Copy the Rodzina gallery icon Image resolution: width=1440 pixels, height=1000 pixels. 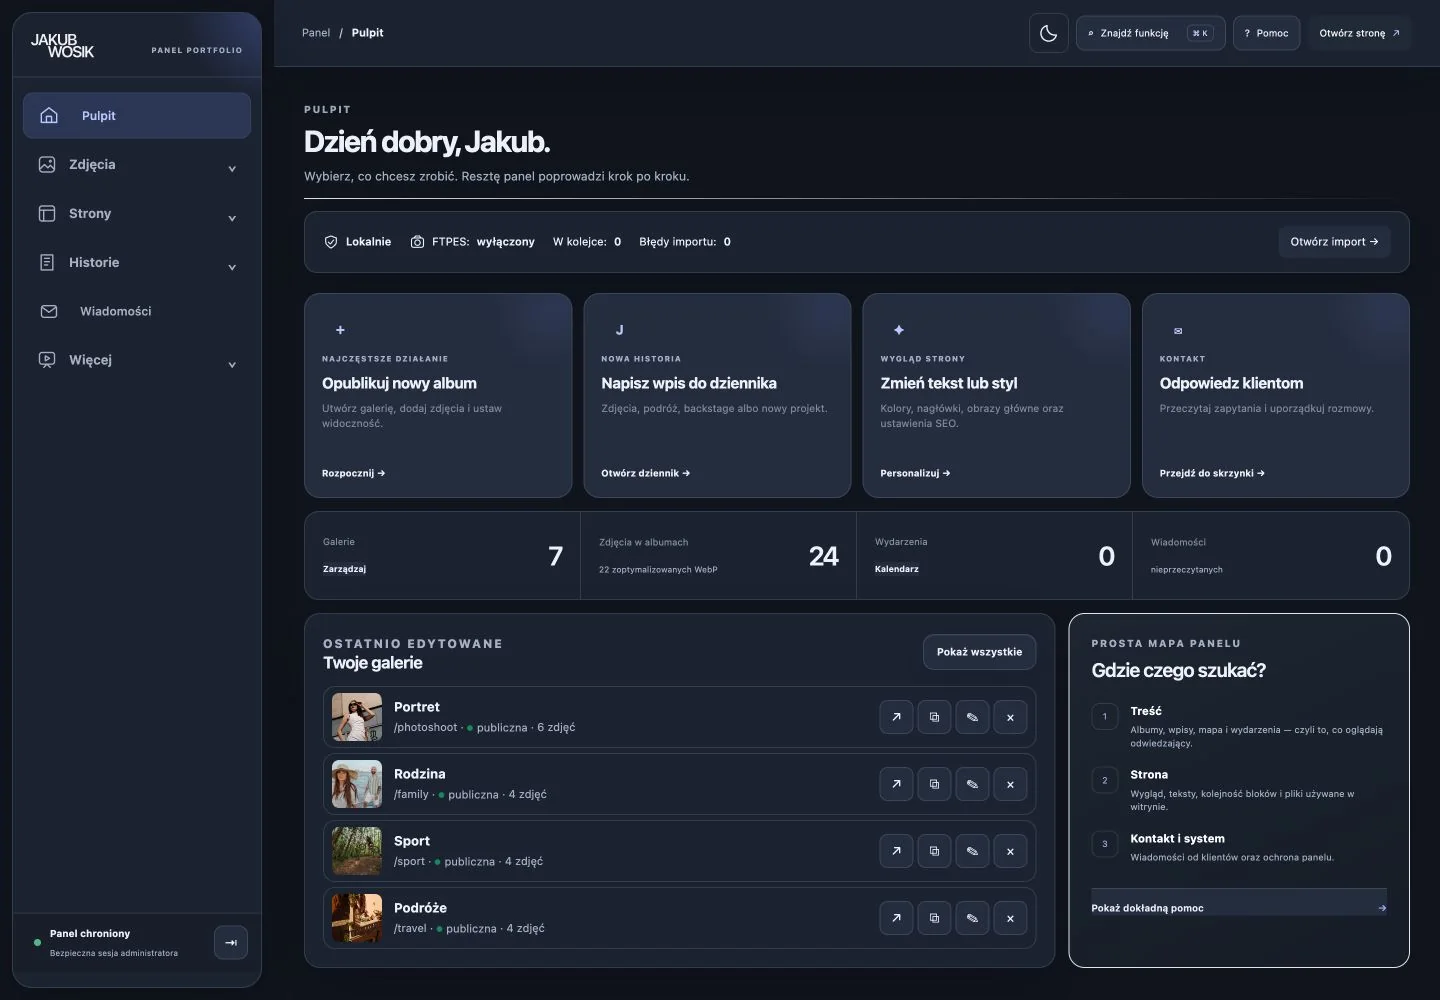934,784
